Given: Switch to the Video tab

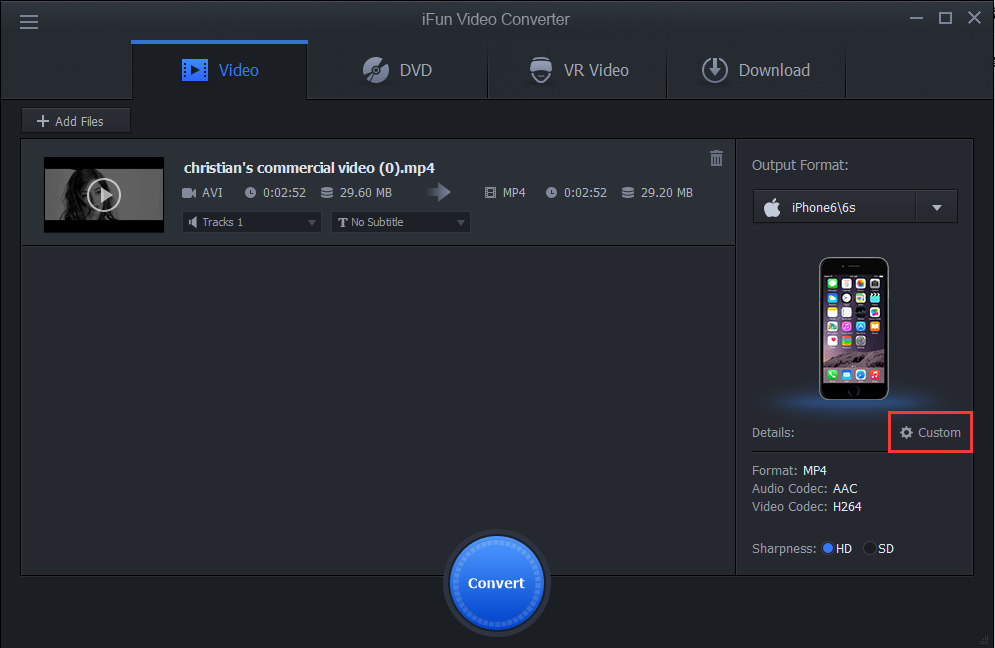Looking at the screenshot, I should click(x=220, y=70).
